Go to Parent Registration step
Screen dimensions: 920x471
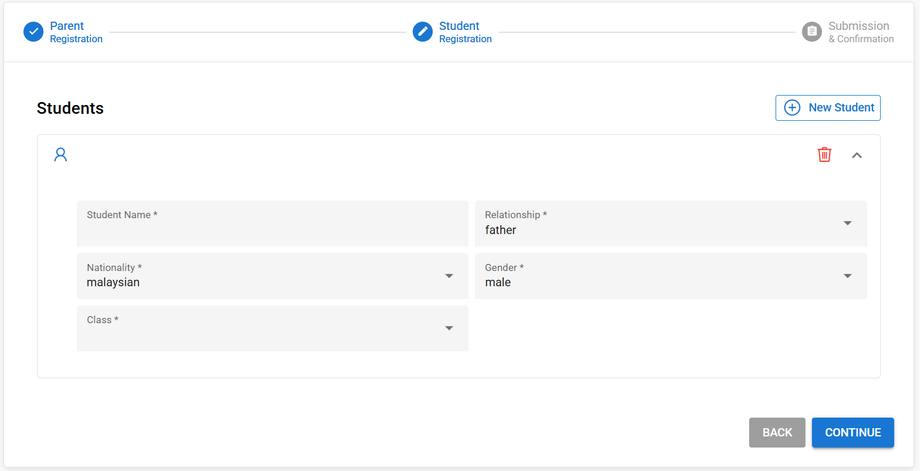pyautogui.click(x=76, y=32)
